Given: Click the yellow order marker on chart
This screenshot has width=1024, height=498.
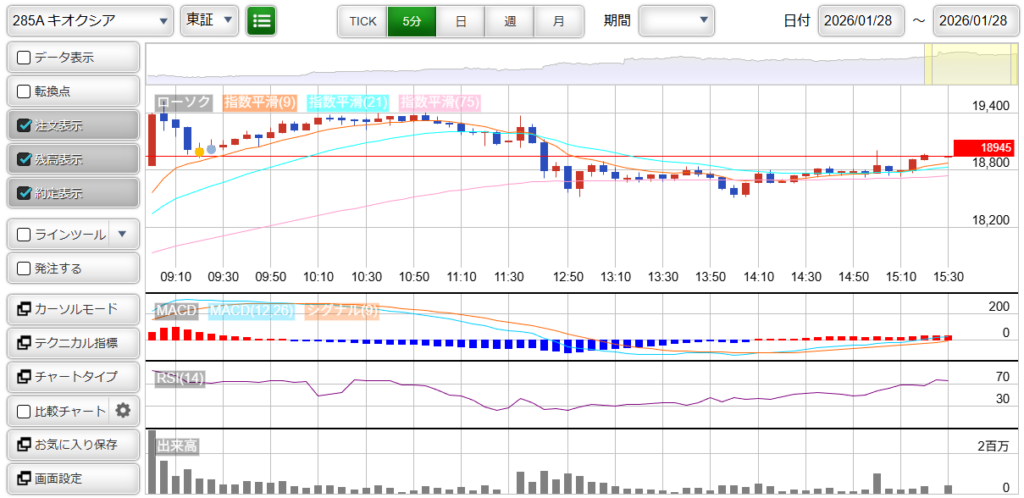Looking at the screenshot, I should [x=200, y=152].
